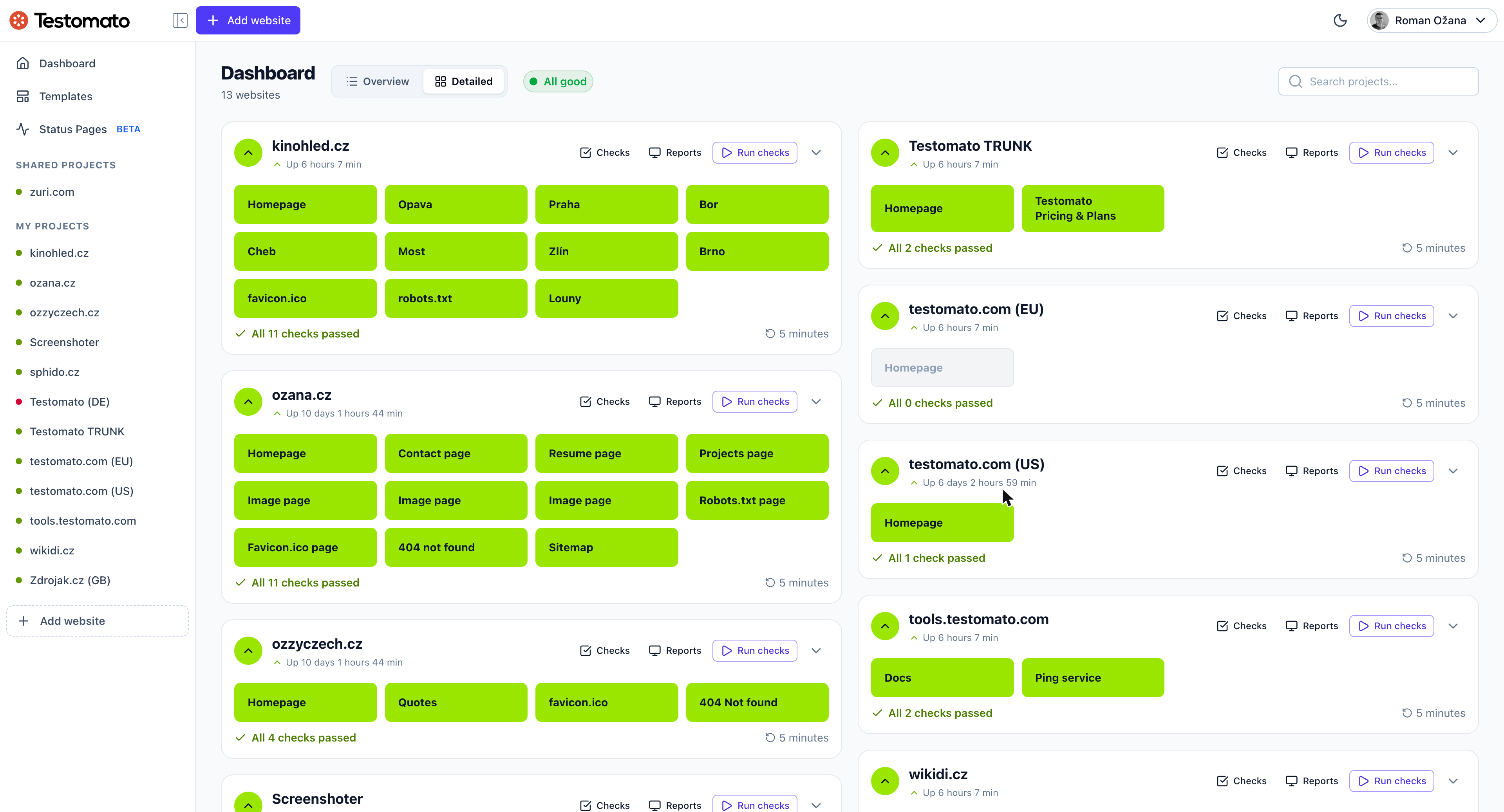Collapse the sidebar panel icon

pyautogui.click(x=180, y=20)
